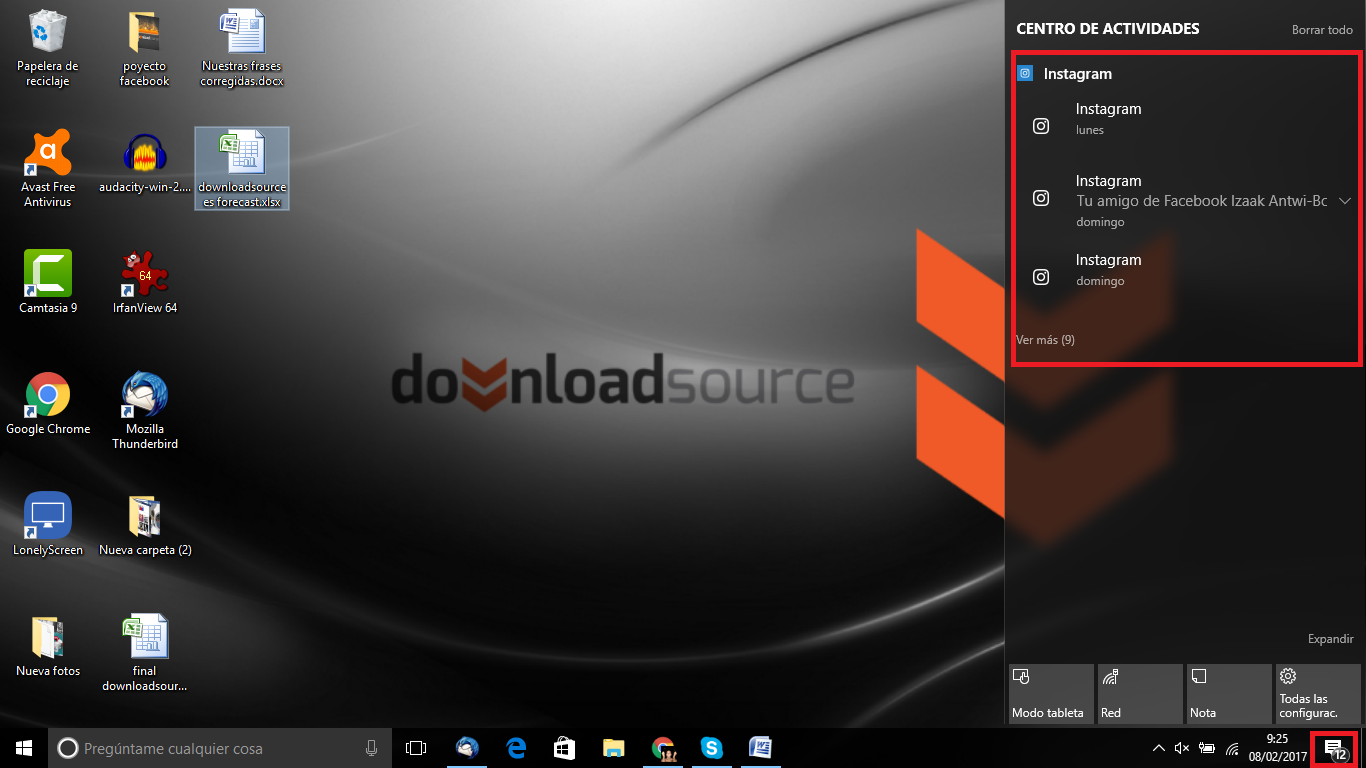The height and width of the screenshot is (768, 1366).
Task: Click the Cortana microphone icon
Action: point(371,748)
